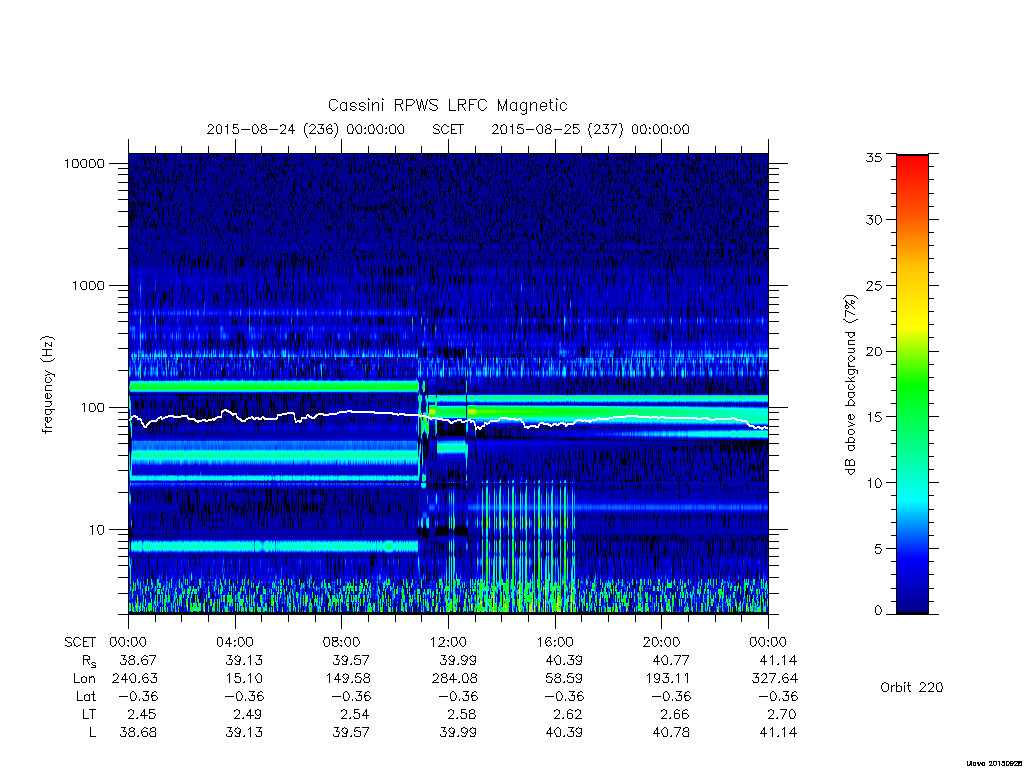The width and height of the screenshot is (1024, 768).
Task: Click the Rs value "40.77"
Action: (671, 660)
